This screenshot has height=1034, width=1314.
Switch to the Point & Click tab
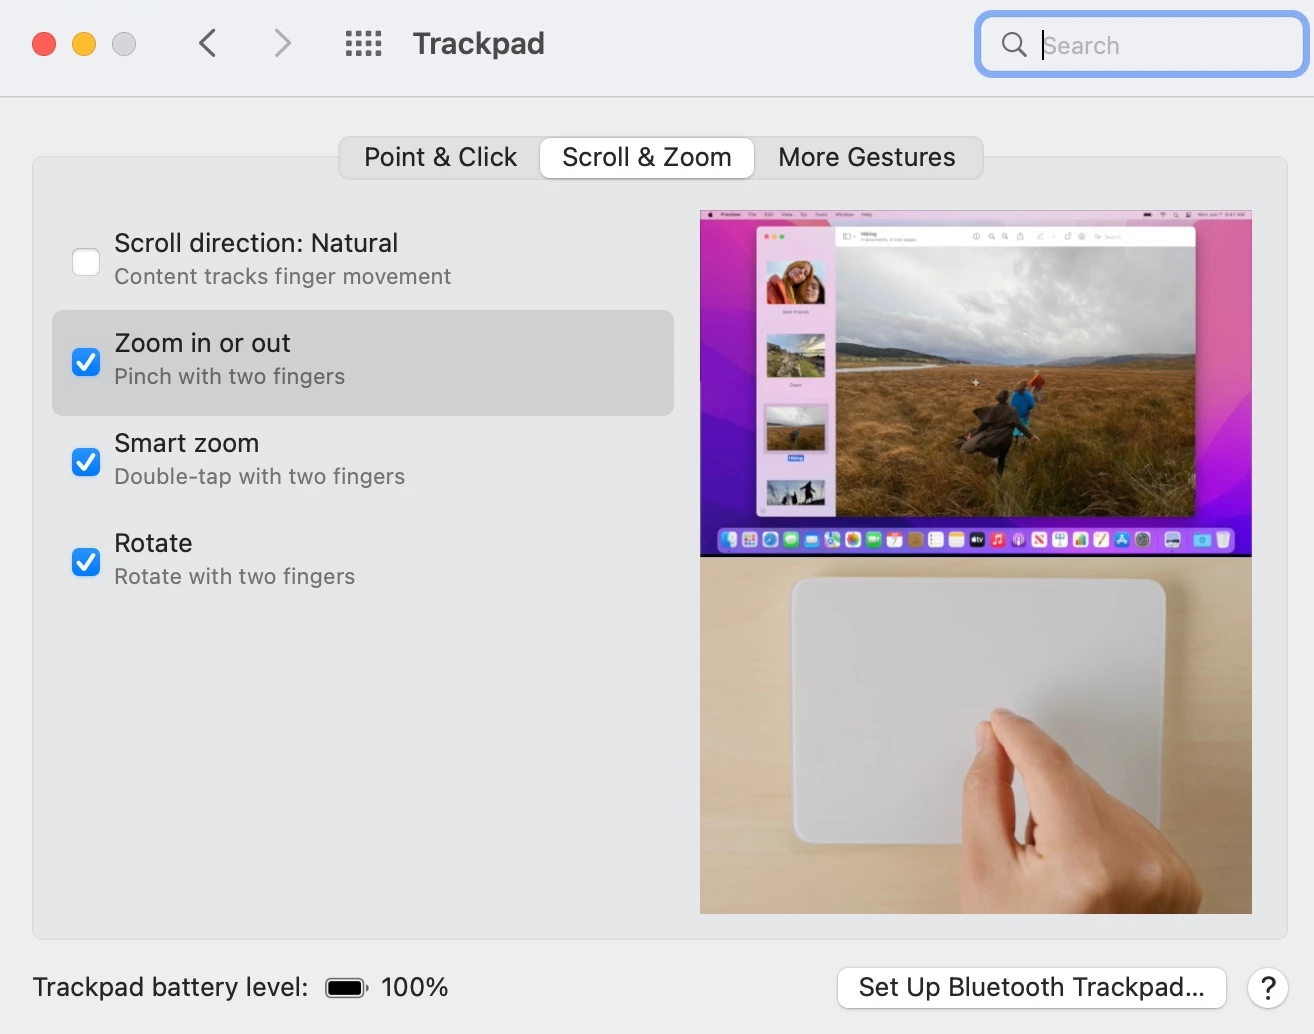(x=440, y=158)
